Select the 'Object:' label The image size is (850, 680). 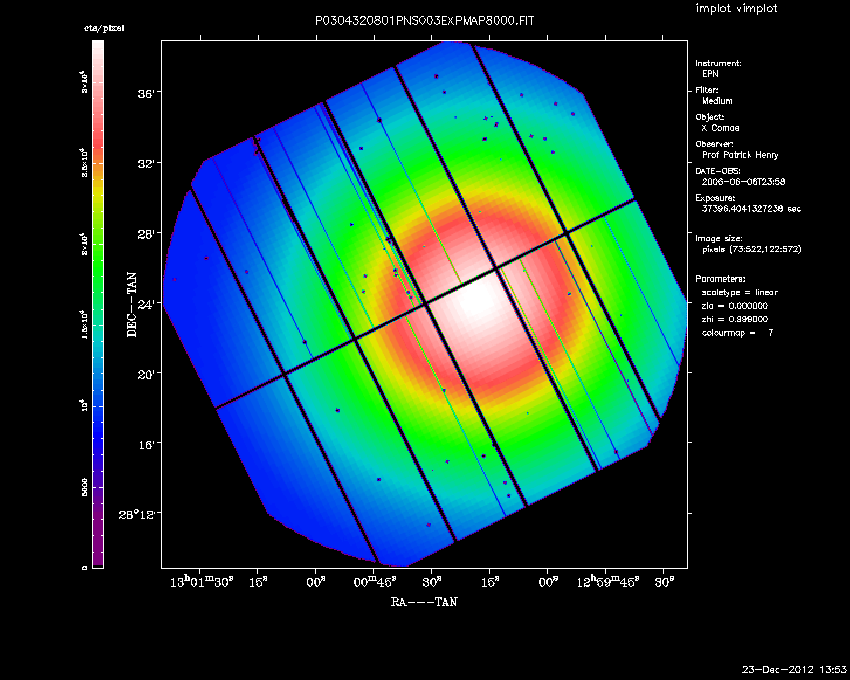[x=710, y=117]
